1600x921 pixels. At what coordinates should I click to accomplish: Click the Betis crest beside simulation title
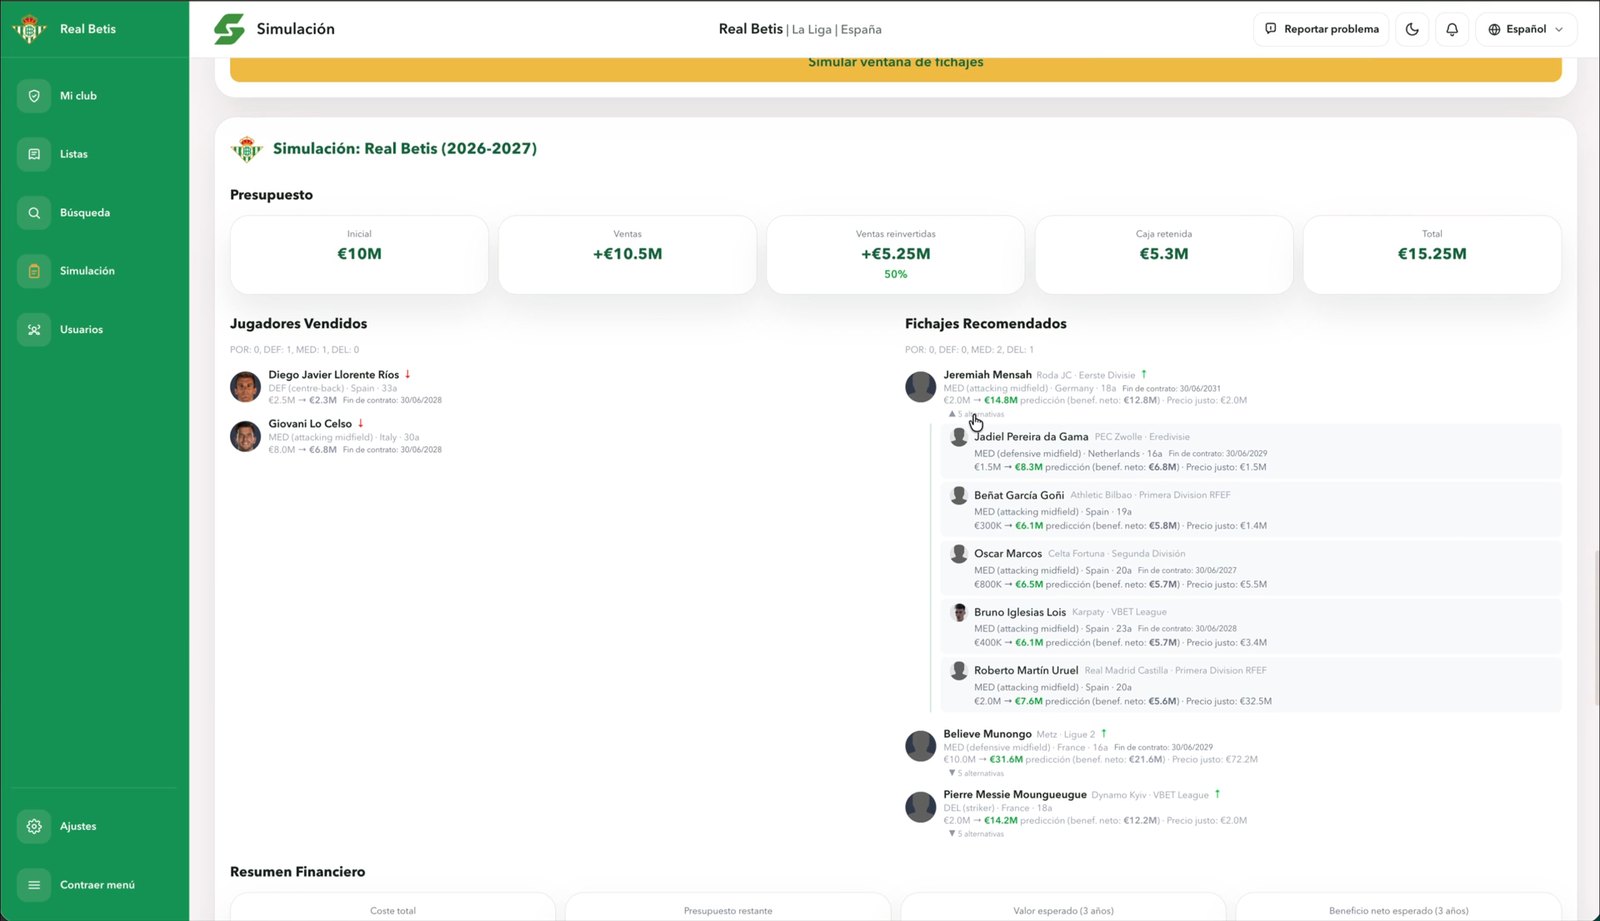tap(246, 149)
